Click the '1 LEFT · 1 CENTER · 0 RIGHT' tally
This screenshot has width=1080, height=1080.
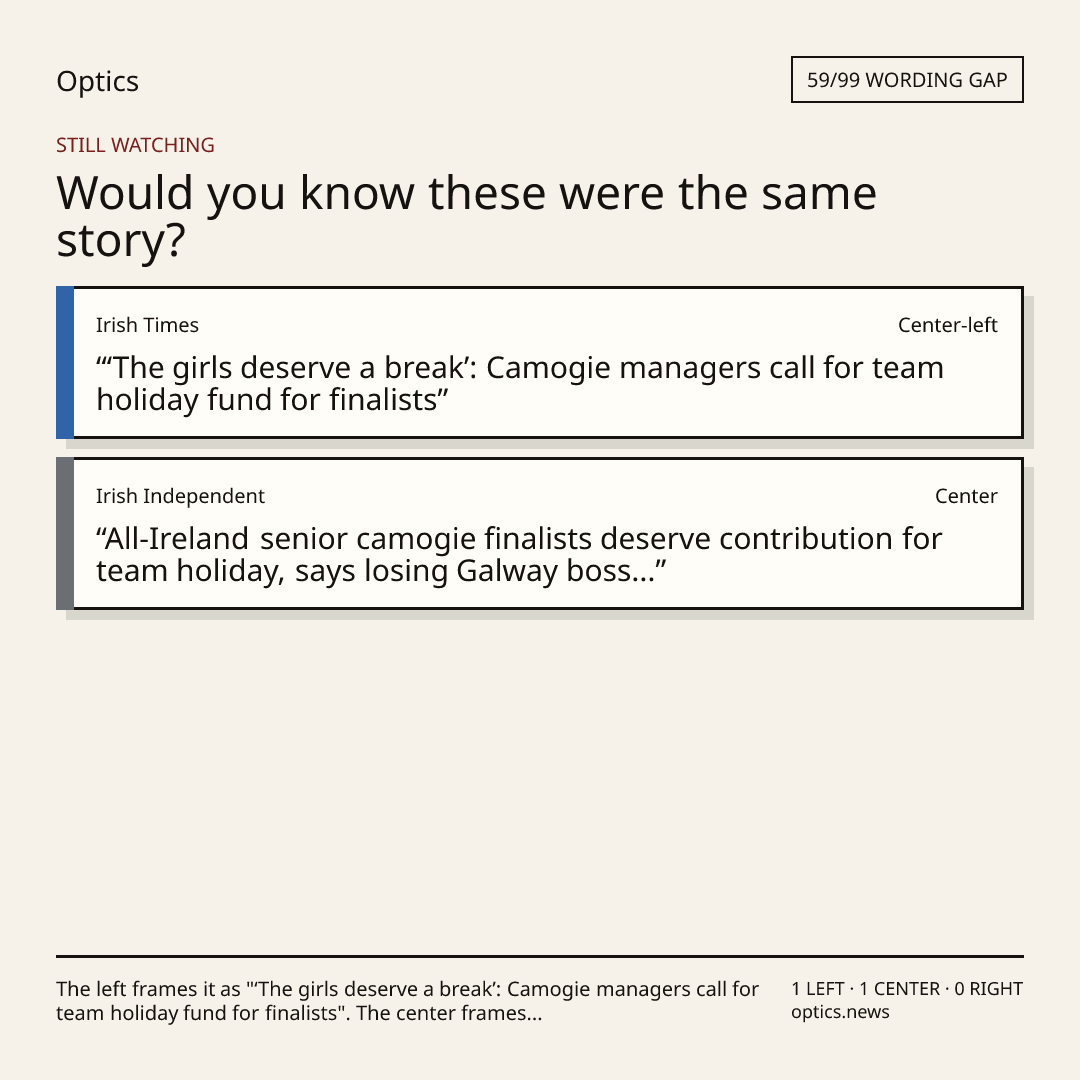(906, 988)
